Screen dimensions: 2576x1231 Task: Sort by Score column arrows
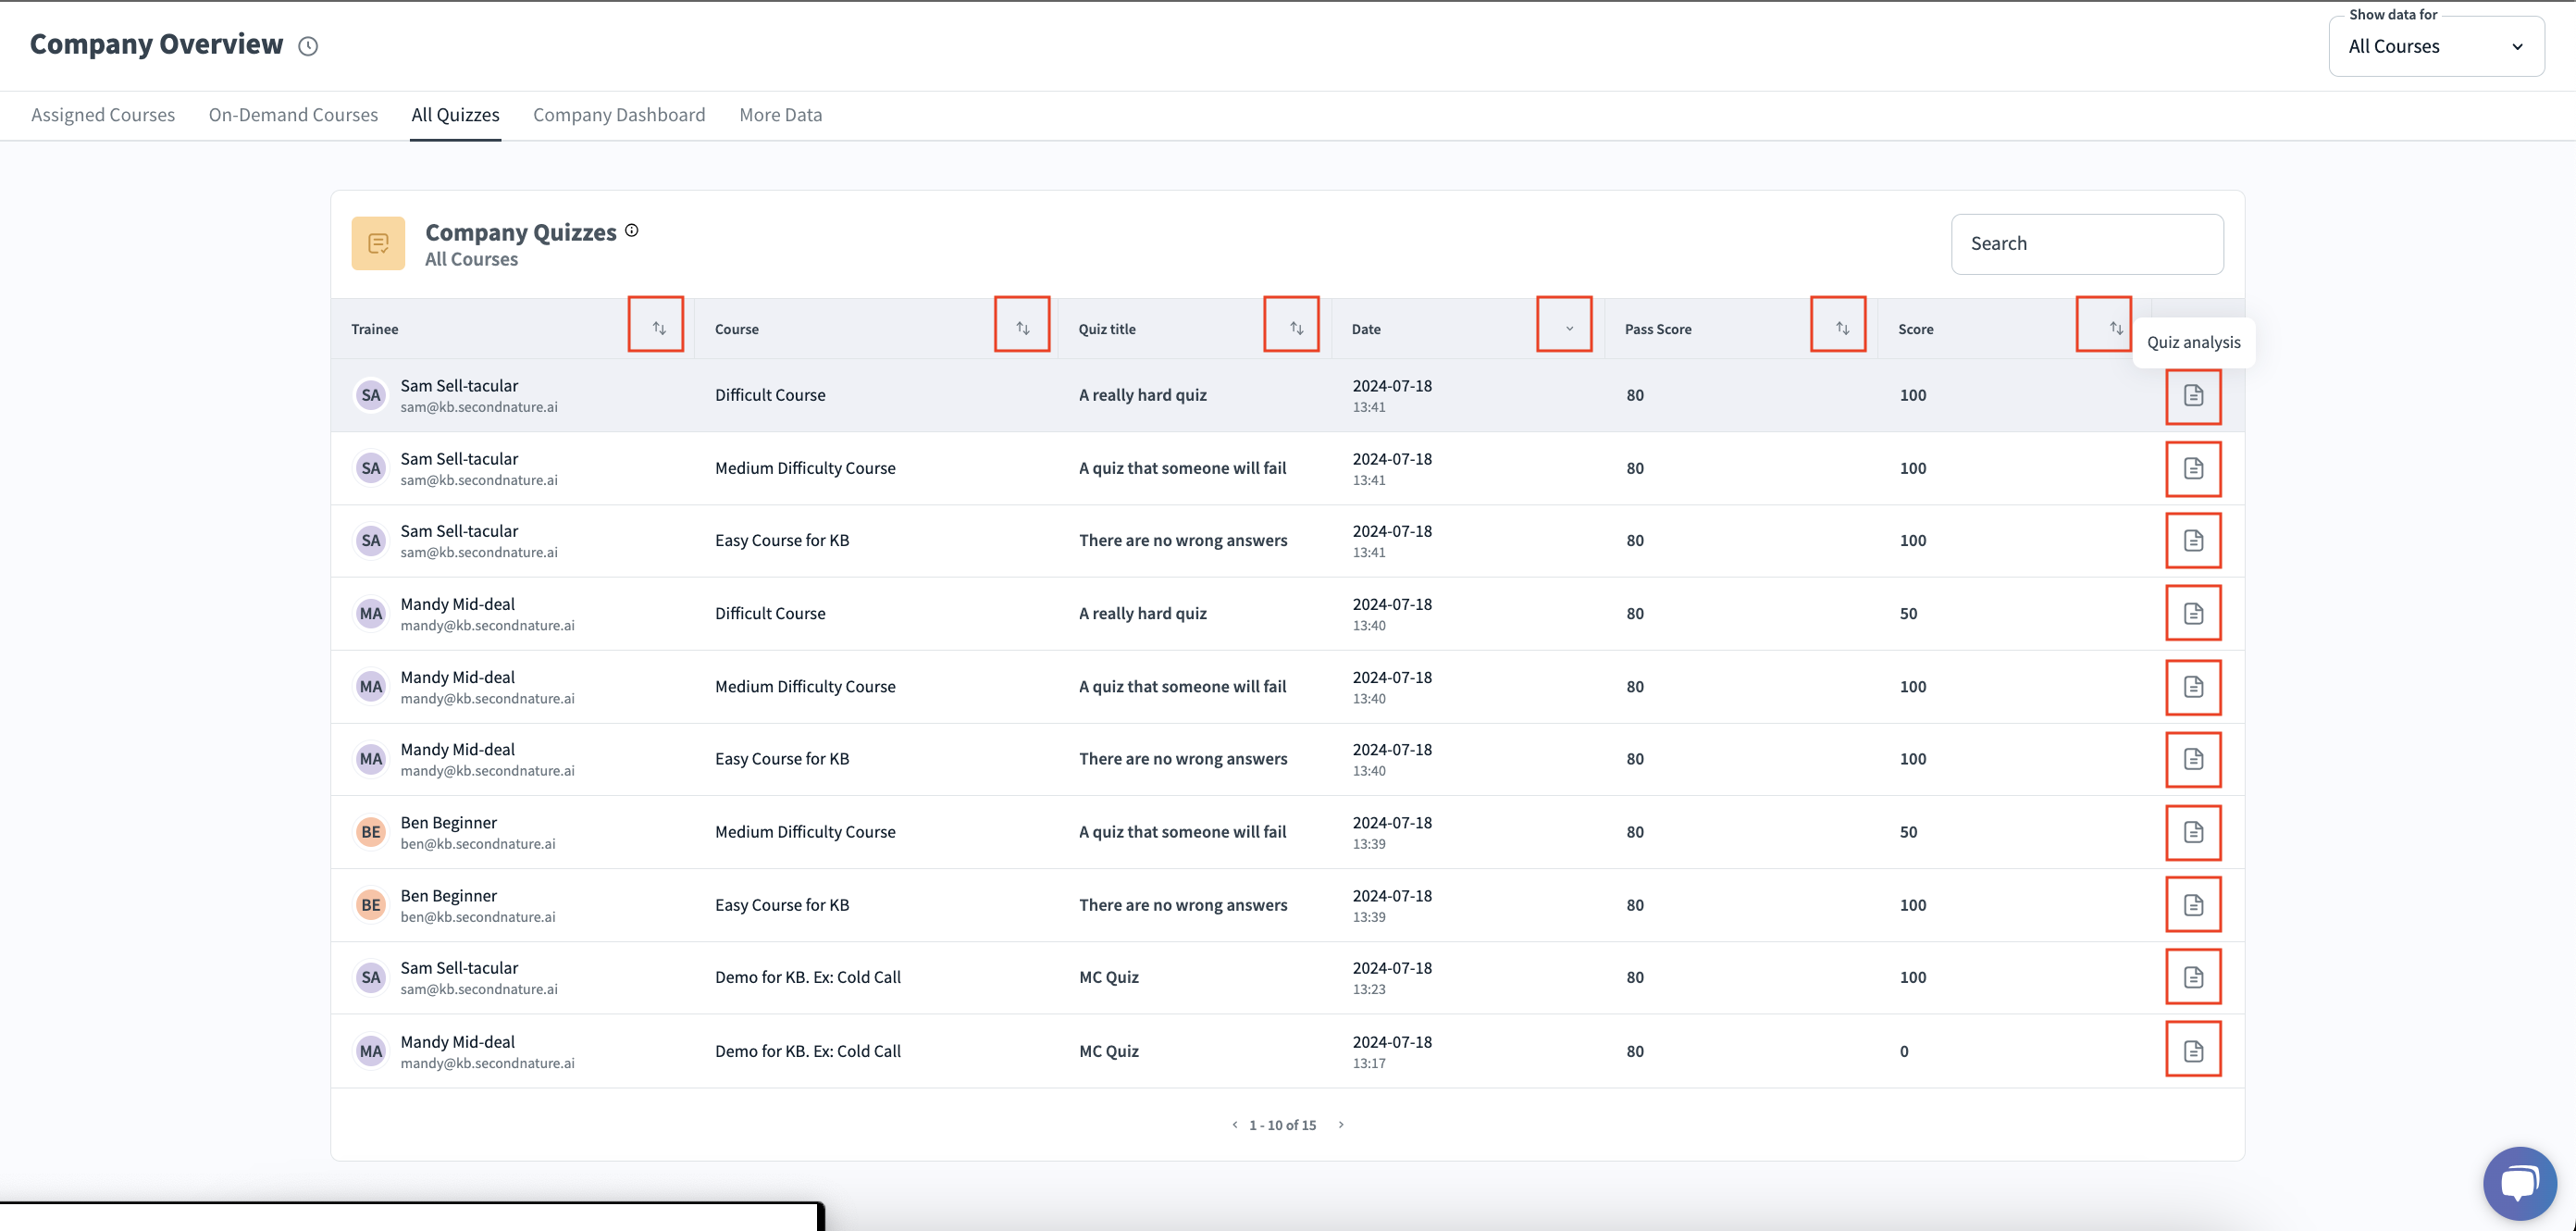(2115, 328)
